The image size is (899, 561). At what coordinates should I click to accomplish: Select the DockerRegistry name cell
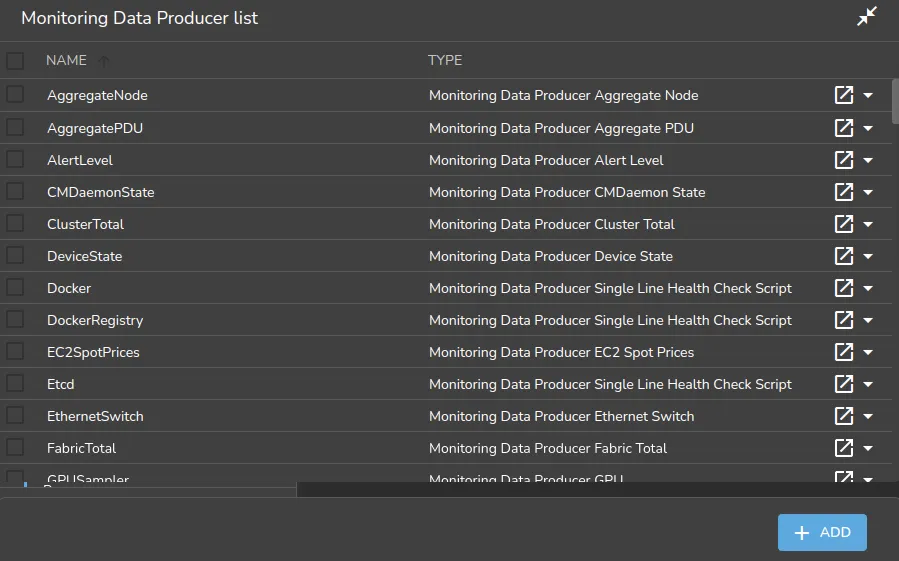pos(95,321)
